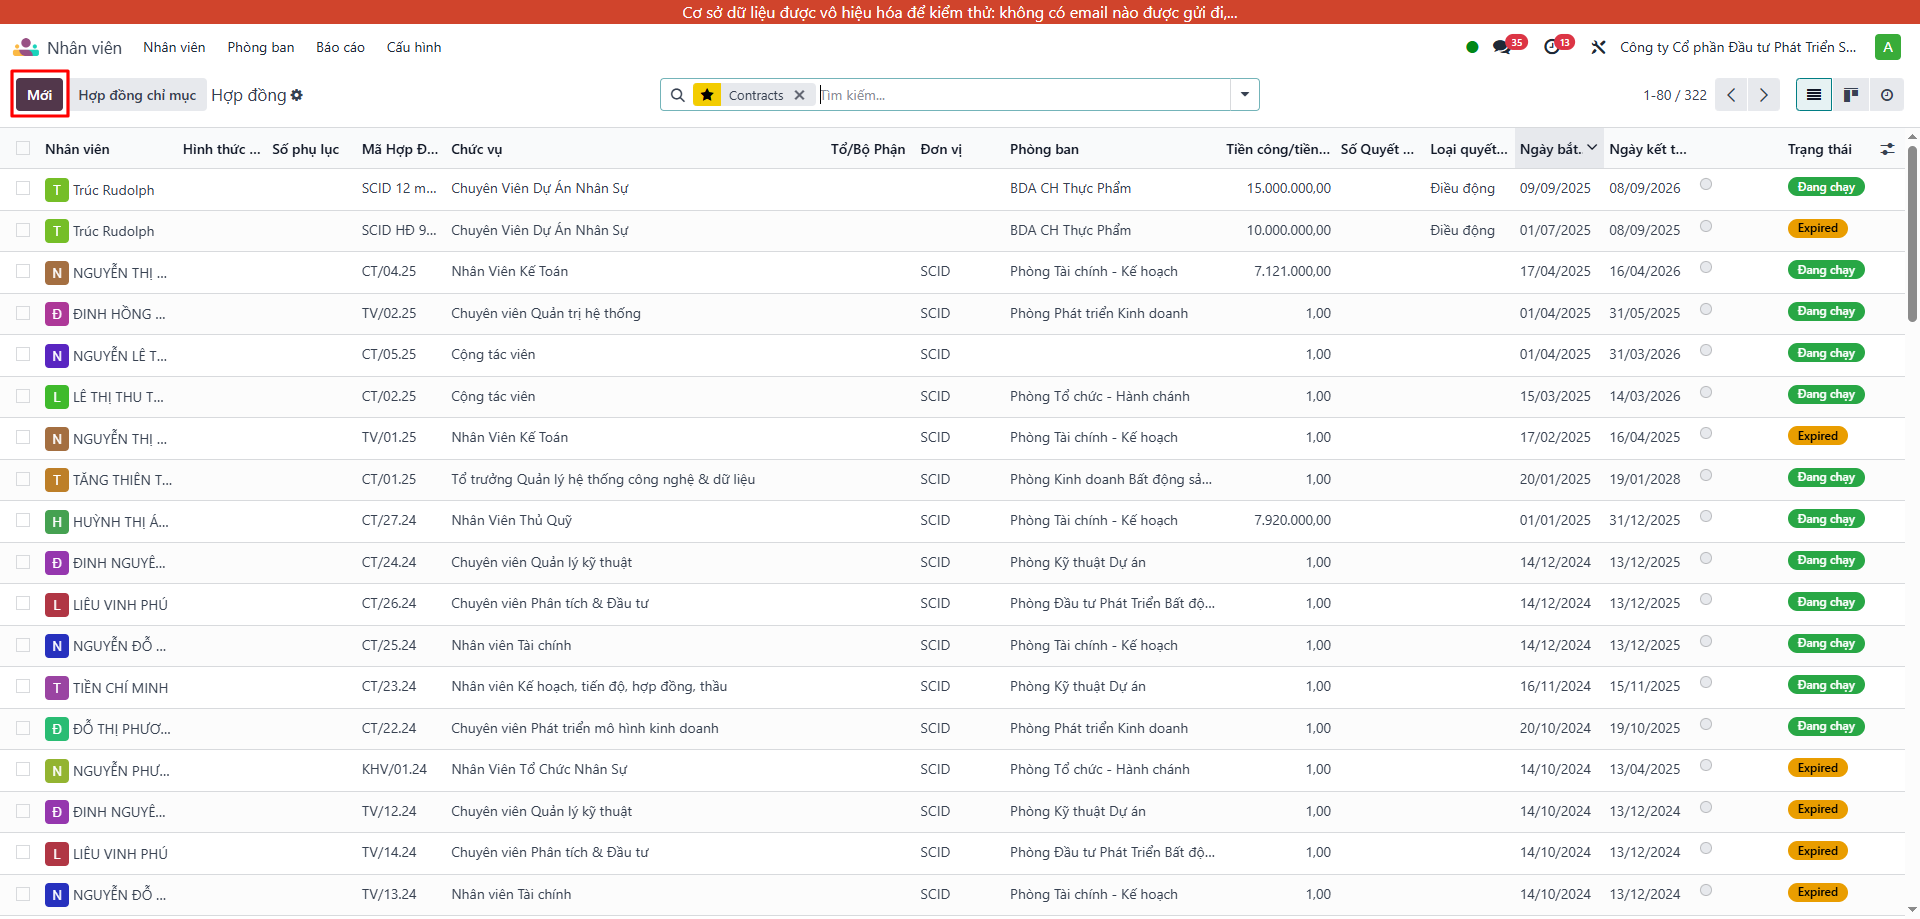1920x919 pixels.
Task: Open the Nhân viên app home icon
Action: point(26,47)
